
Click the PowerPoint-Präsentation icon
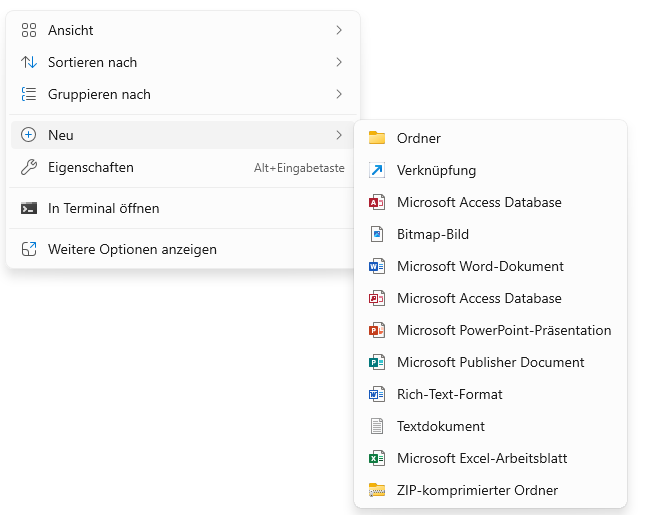pyautogui.click(x=377, y=330)
